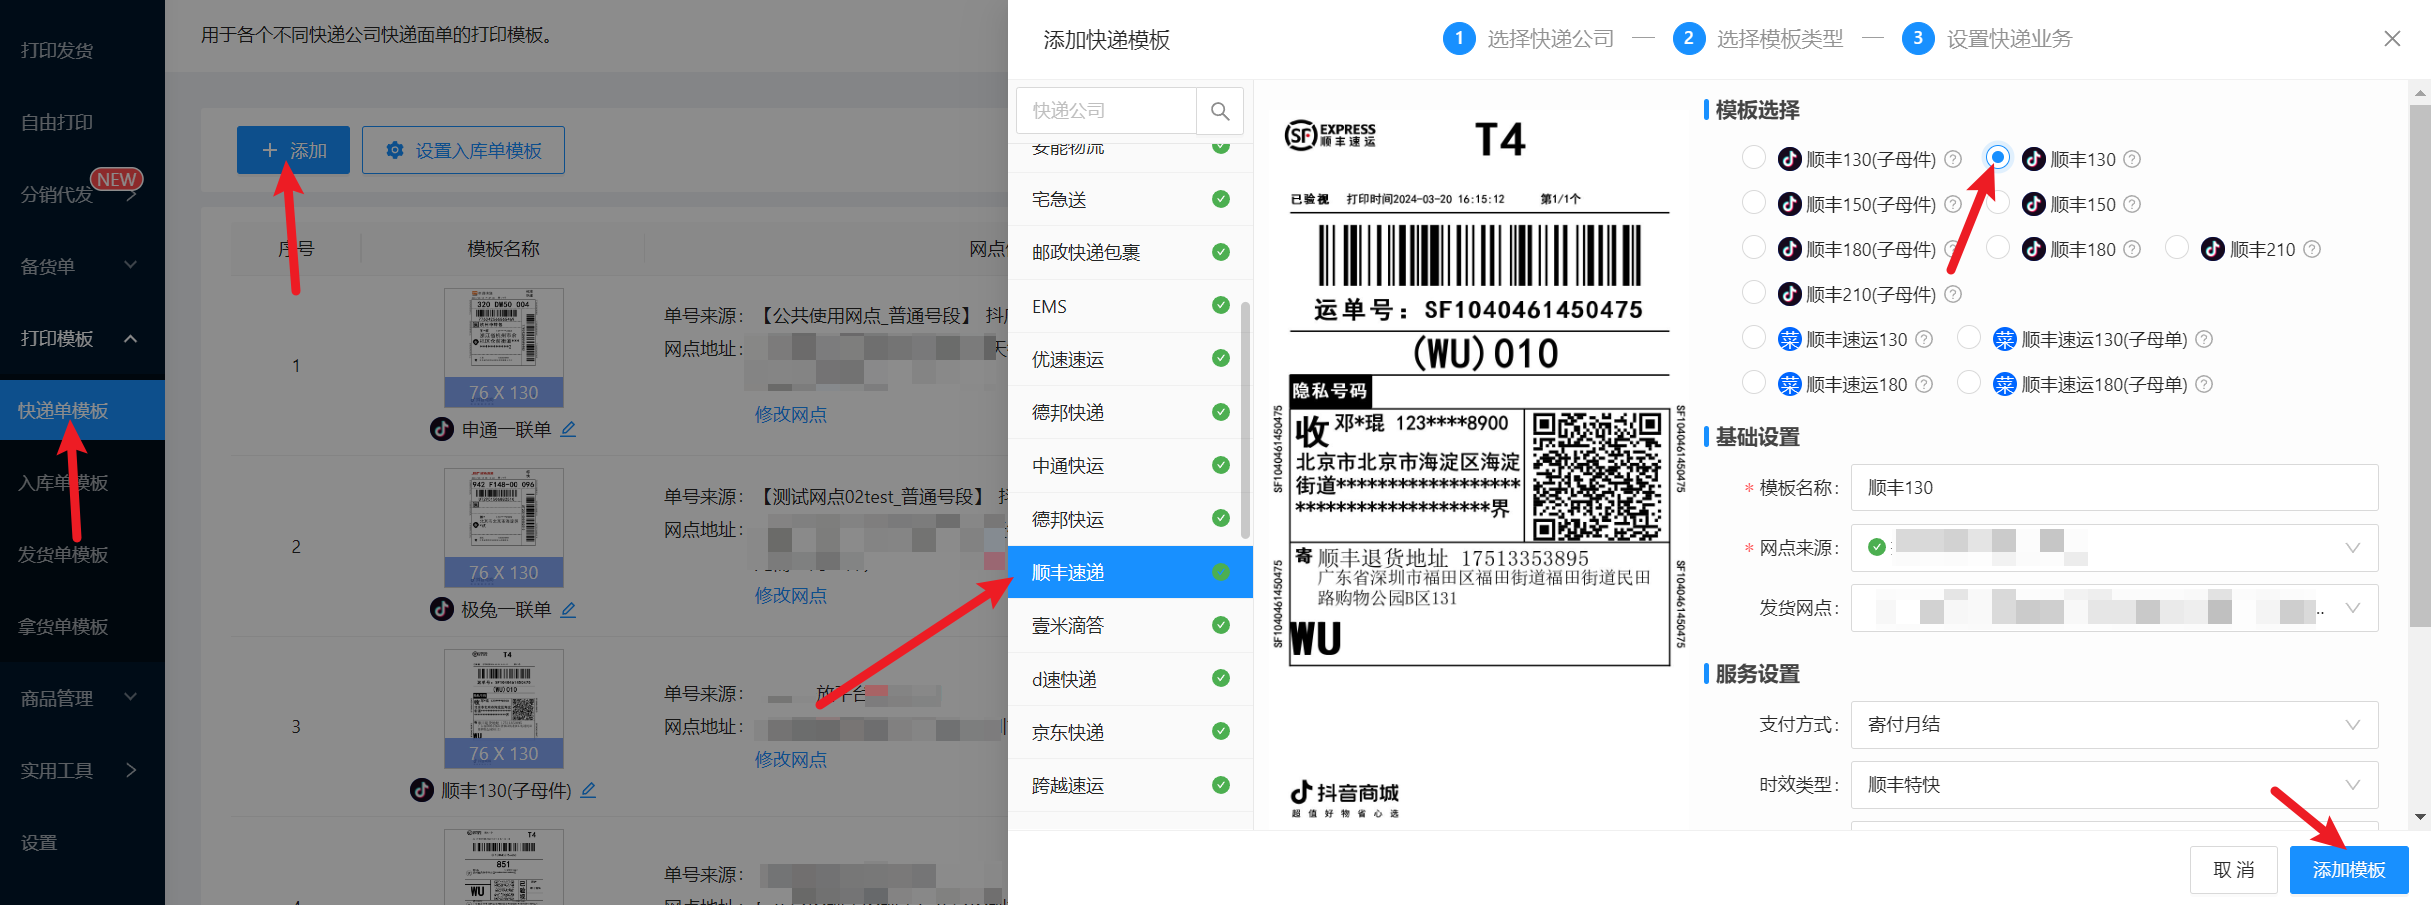Click the settings panel vertical scrollbar
This screenshot has height=905, width=2431.
pyautogui.click(x=2420, y=365)
